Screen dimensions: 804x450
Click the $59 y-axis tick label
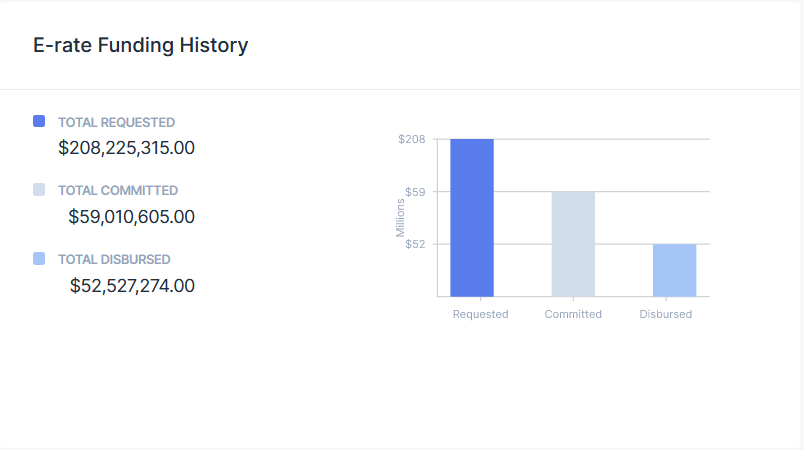(415, 192)
